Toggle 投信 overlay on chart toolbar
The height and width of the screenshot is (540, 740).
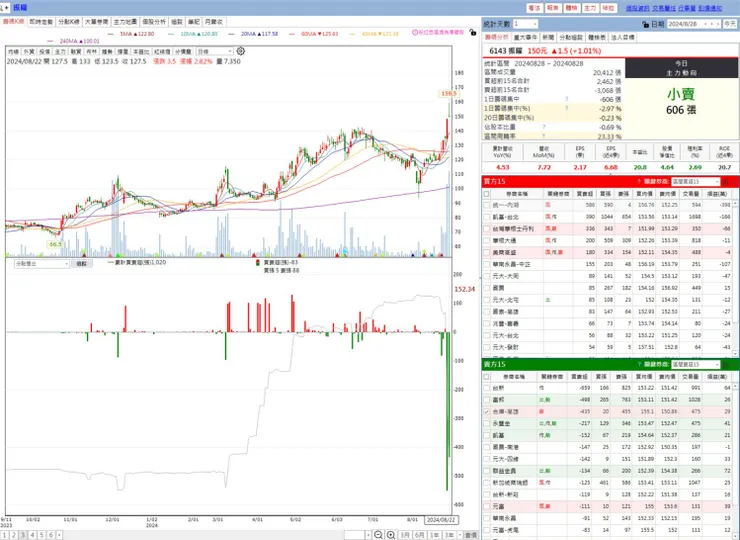pyautogui.click(x=44, y=51)
